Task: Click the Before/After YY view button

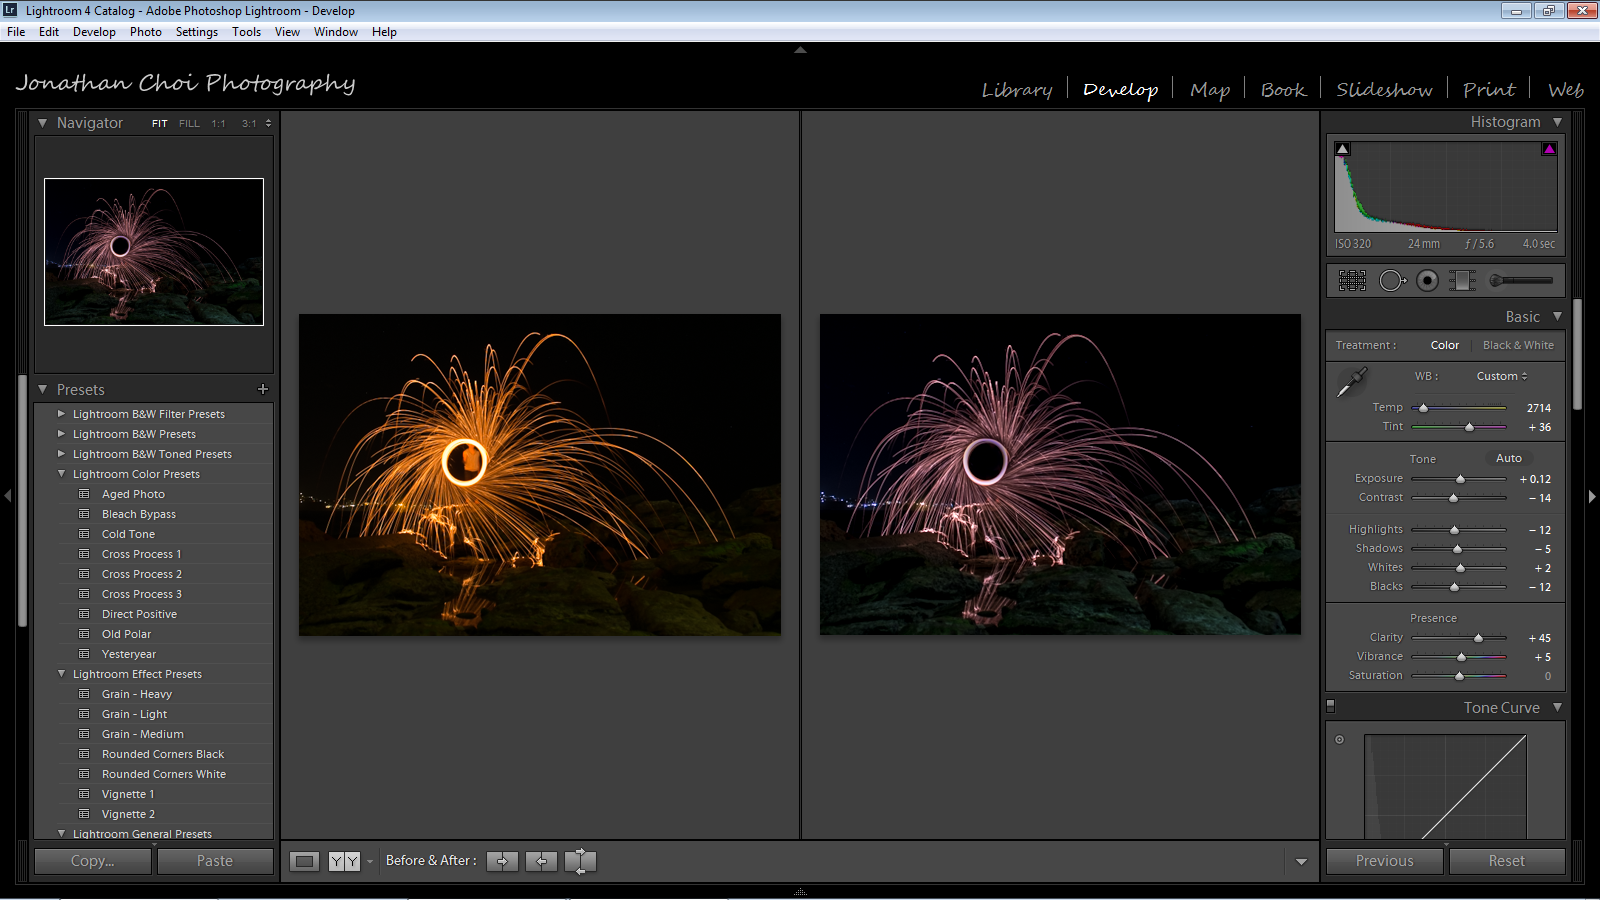Action: click(344, 861)
